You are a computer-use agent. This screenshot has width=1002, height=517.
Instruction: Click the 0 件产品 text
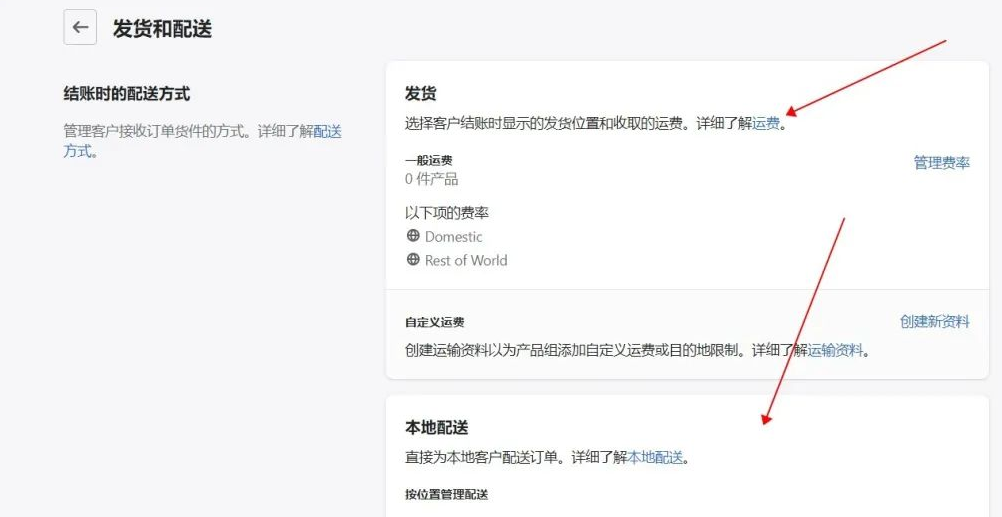(x=431, y=179)
